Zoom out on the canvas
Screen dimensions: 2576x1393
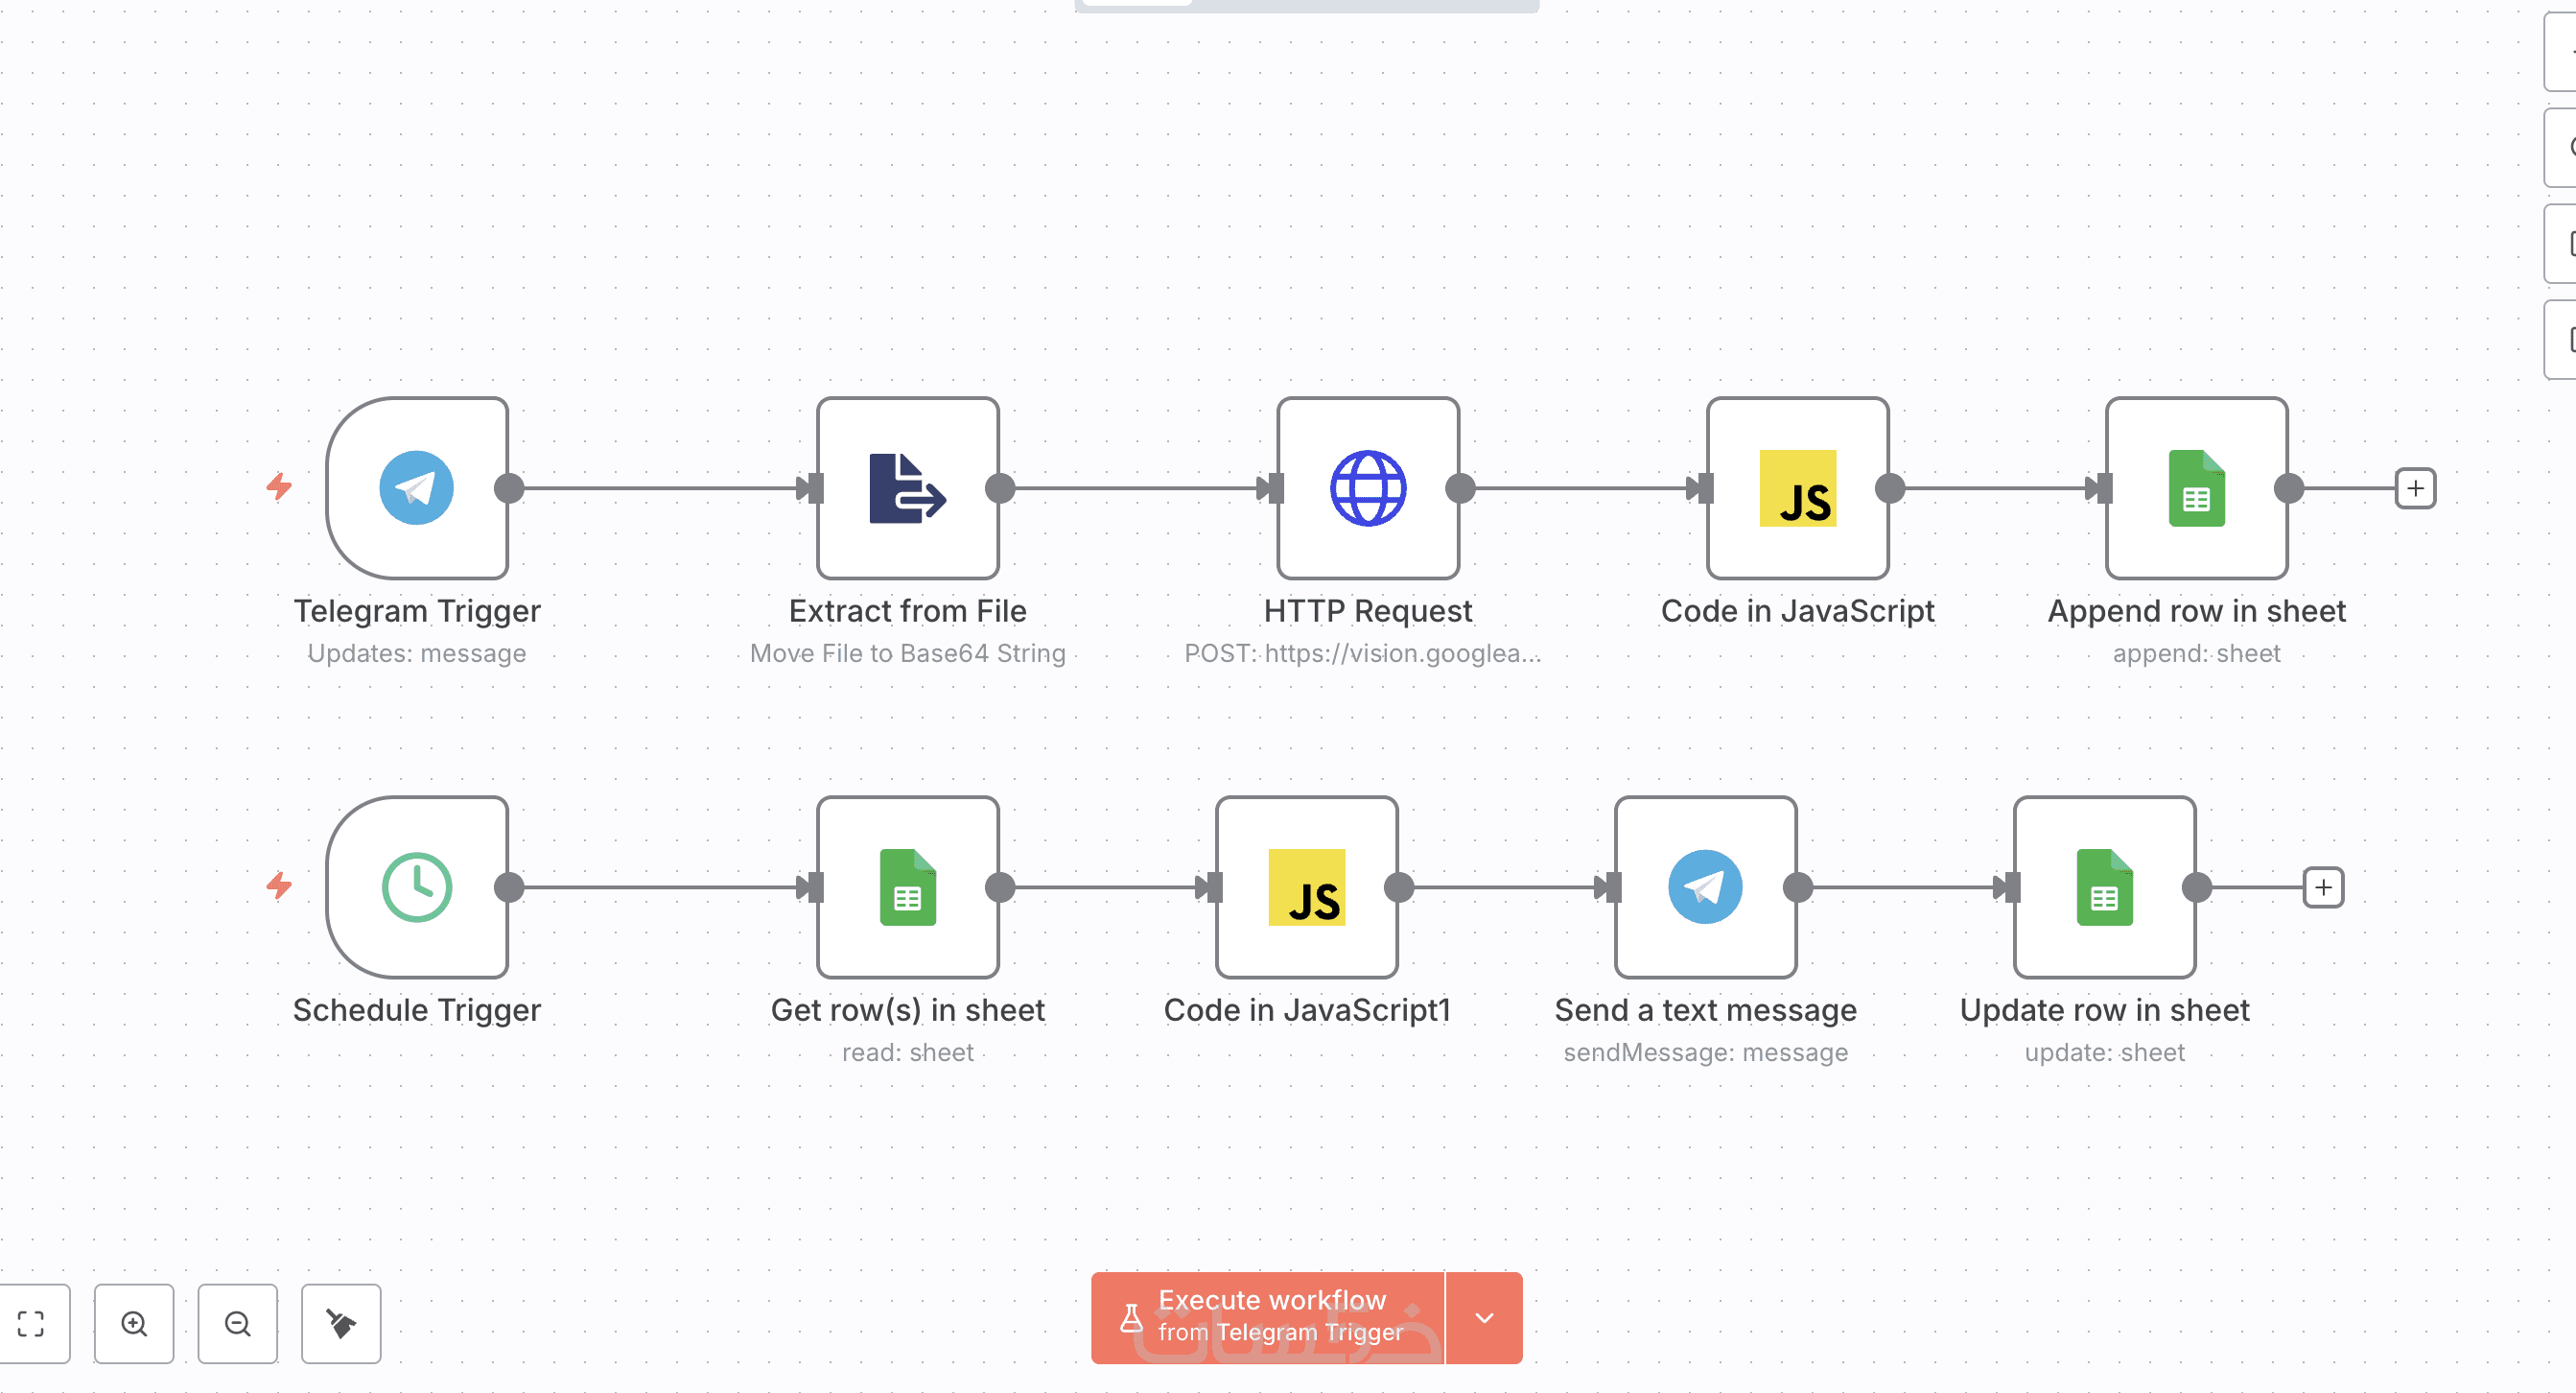237,1323
